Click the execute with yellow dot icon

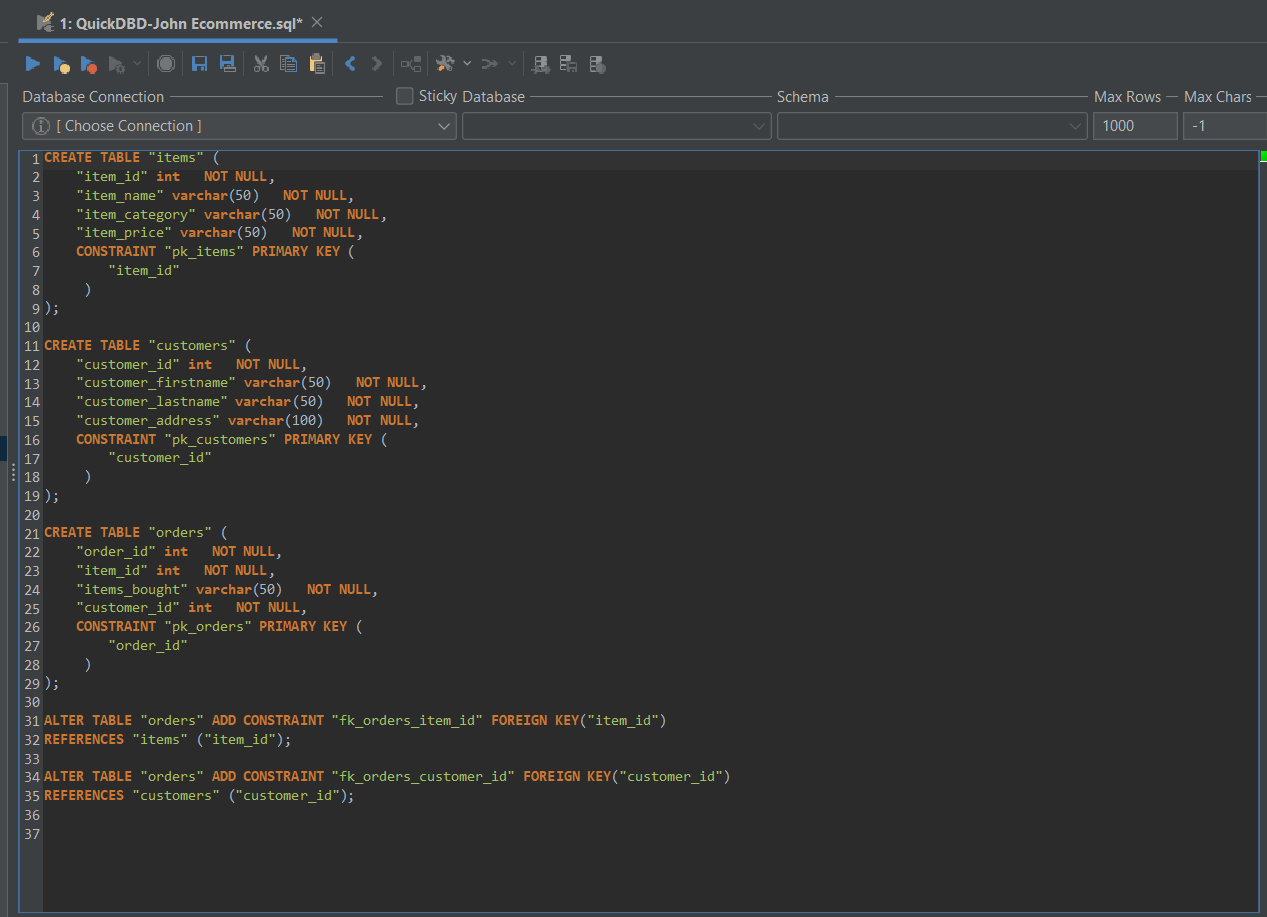point(61,64)
